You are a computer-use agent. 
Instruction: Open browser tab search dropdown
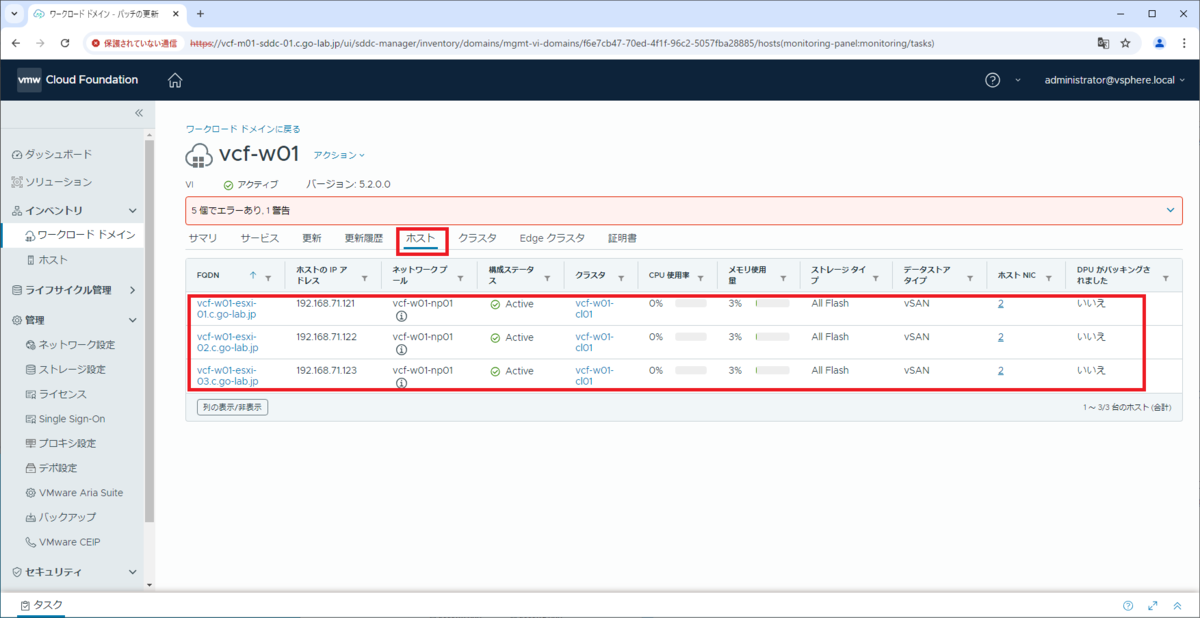(14, 14)
